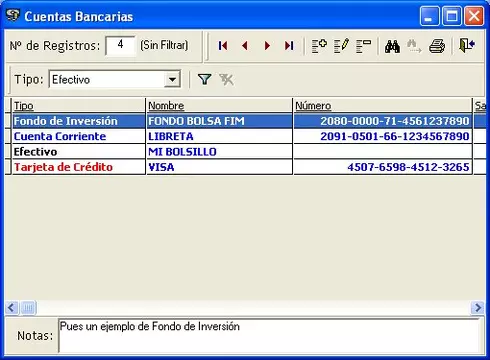Close the Cuentas Bancarias window
The width and height of the screenshot is (490, 360).
coord(474,16)
